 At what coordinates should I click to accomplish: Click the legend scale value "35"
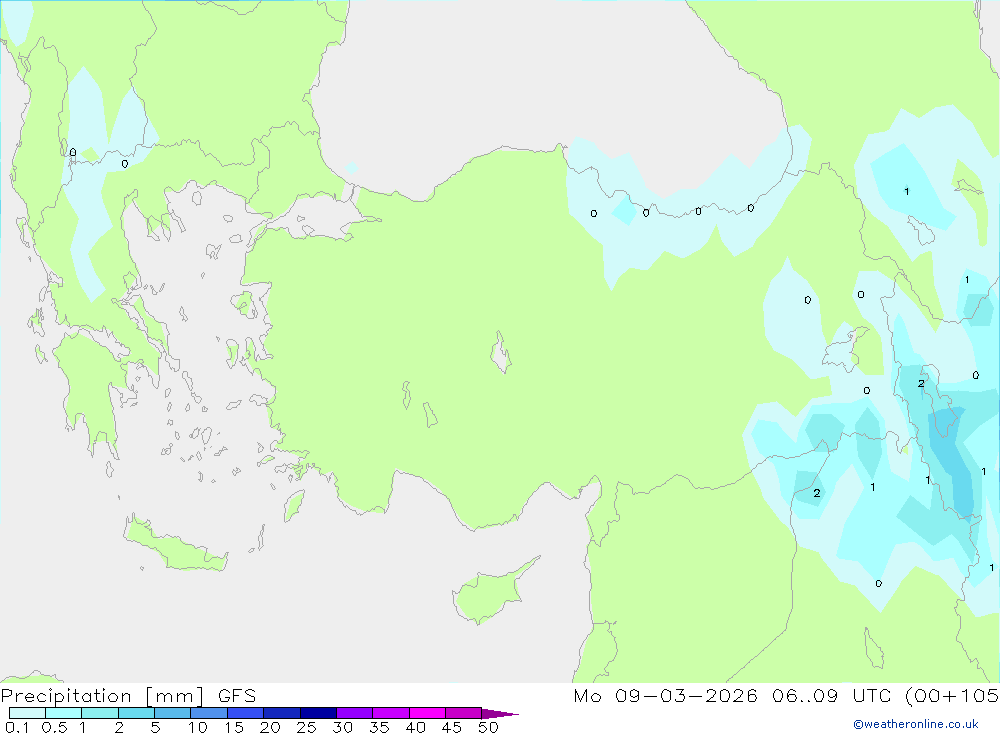(379, 727)
